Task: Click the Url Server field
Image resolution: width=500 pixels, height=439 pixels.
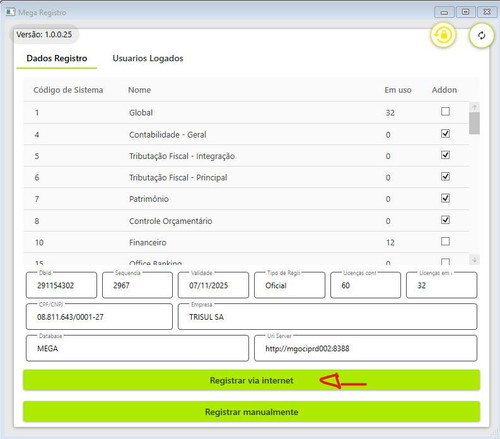Action: (366, 348)
